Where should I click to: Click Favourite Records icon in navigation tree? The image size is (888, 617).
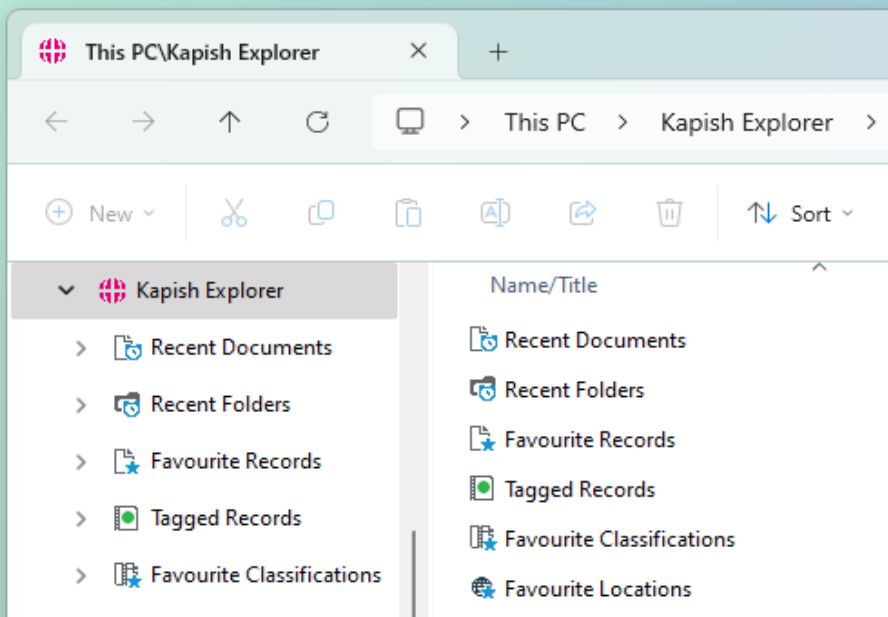[127, 461]
